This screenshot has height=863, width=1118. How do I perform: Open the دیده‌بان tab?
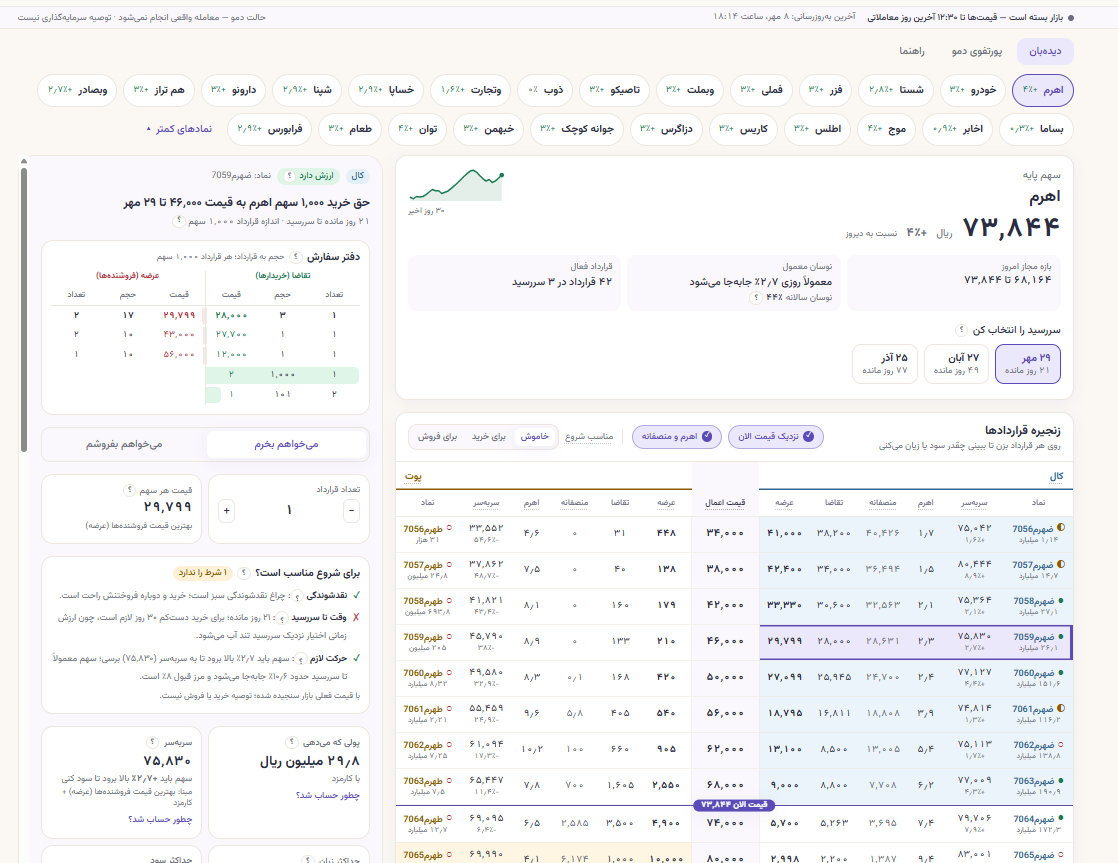pos(1045,51)
